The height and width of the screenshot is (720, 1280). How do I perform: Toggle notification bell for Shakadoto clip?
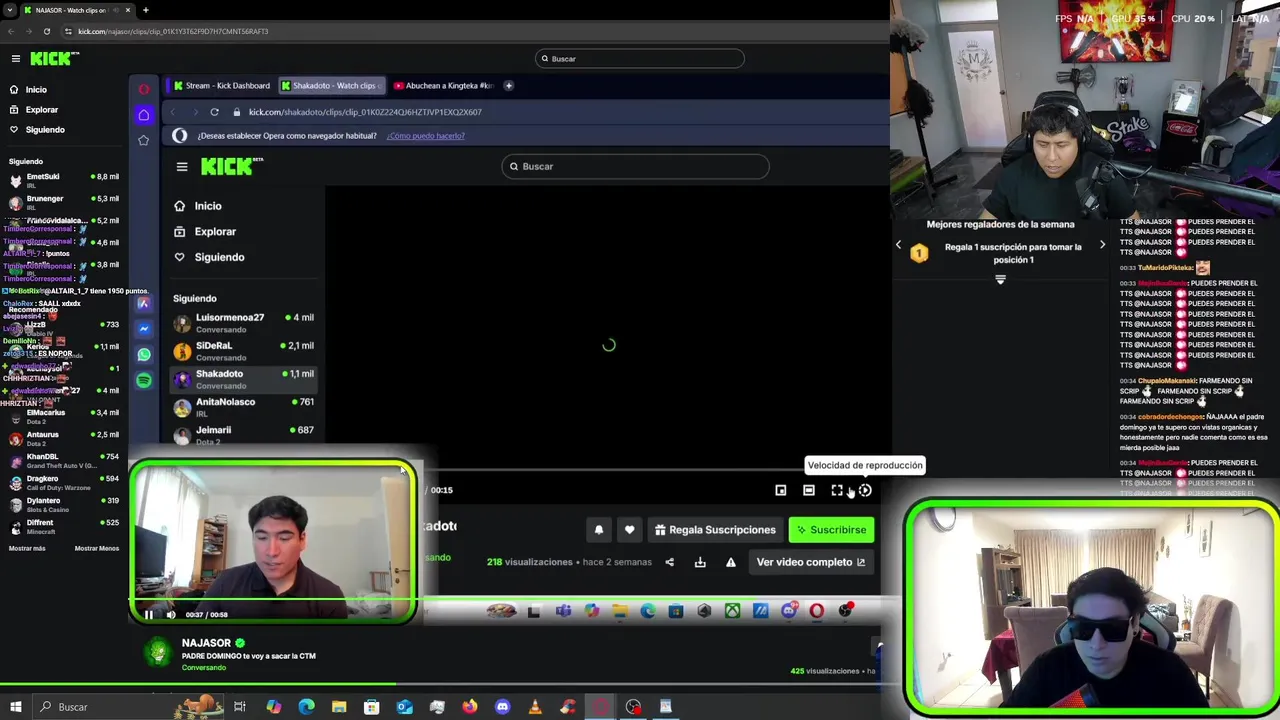pyautogui.click(x=599, y=530)
